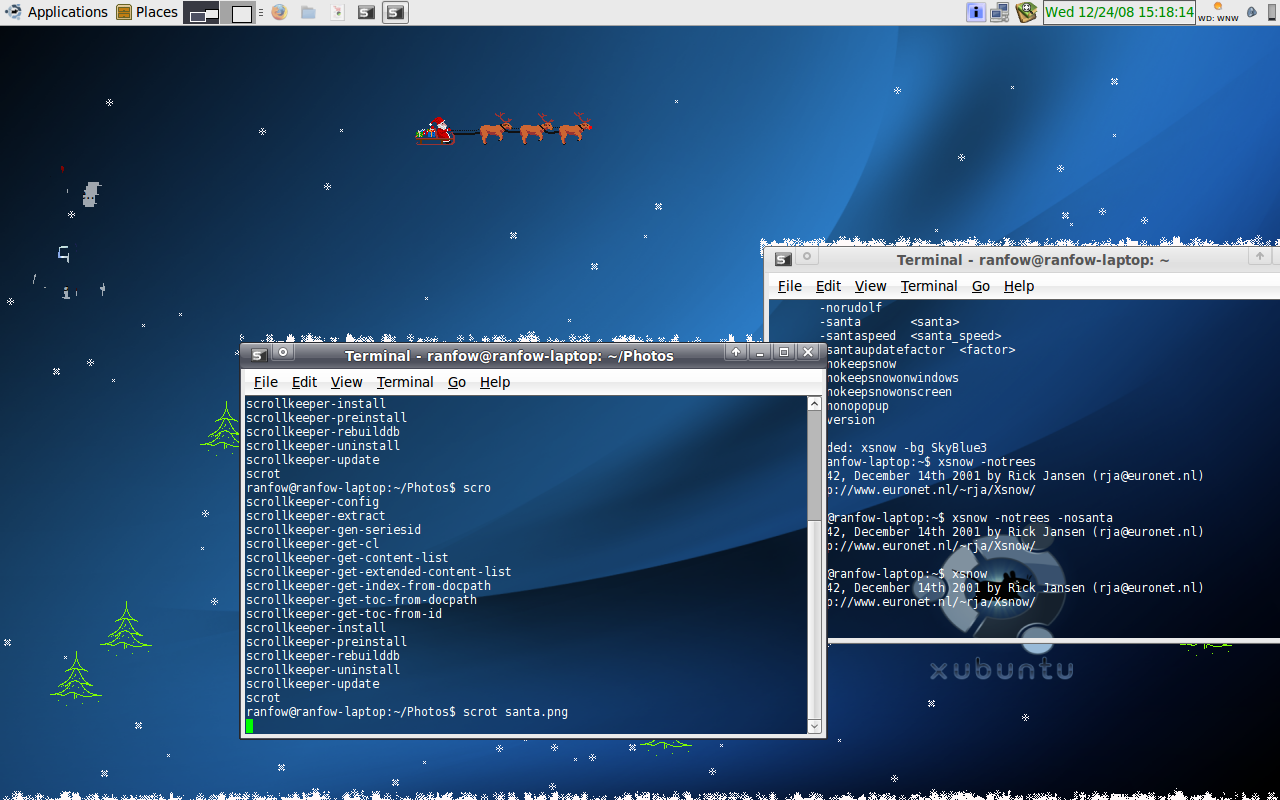Open Help menu in the background terminal

point(1019,286)
